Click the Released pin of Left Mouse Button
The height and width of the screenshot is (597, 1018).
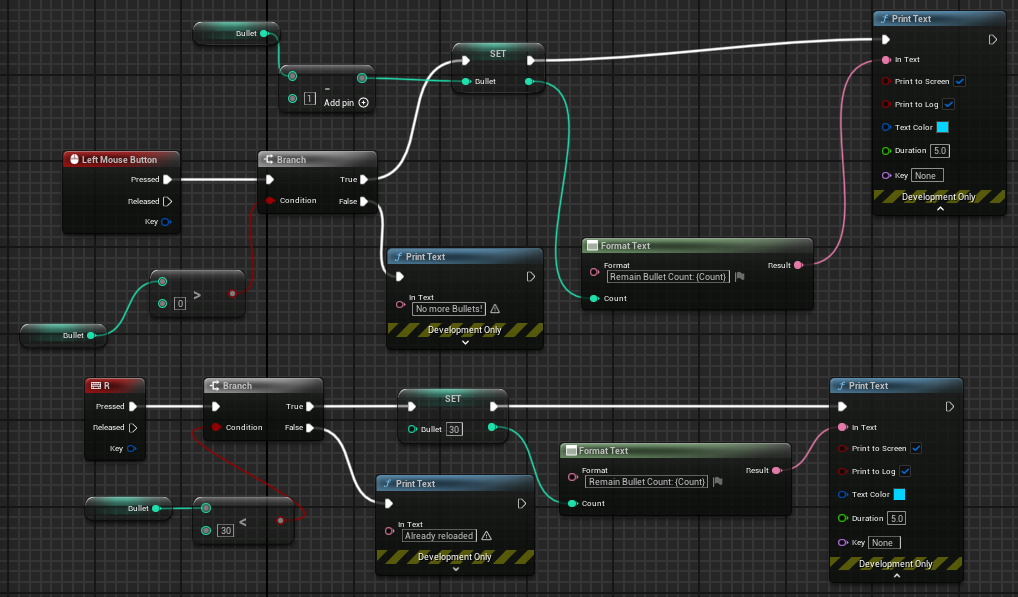point(168,201)
